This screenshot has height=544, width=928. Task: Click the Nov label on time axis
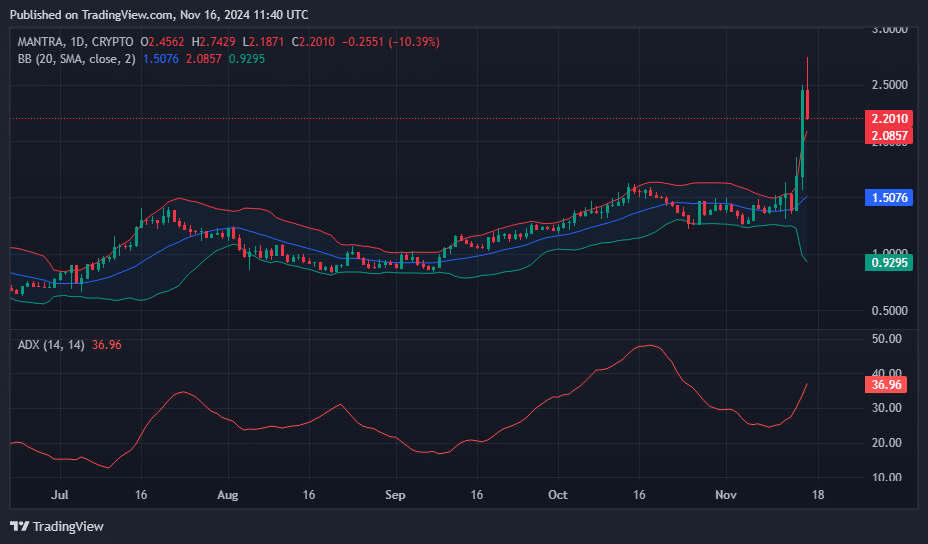[726, 495]
